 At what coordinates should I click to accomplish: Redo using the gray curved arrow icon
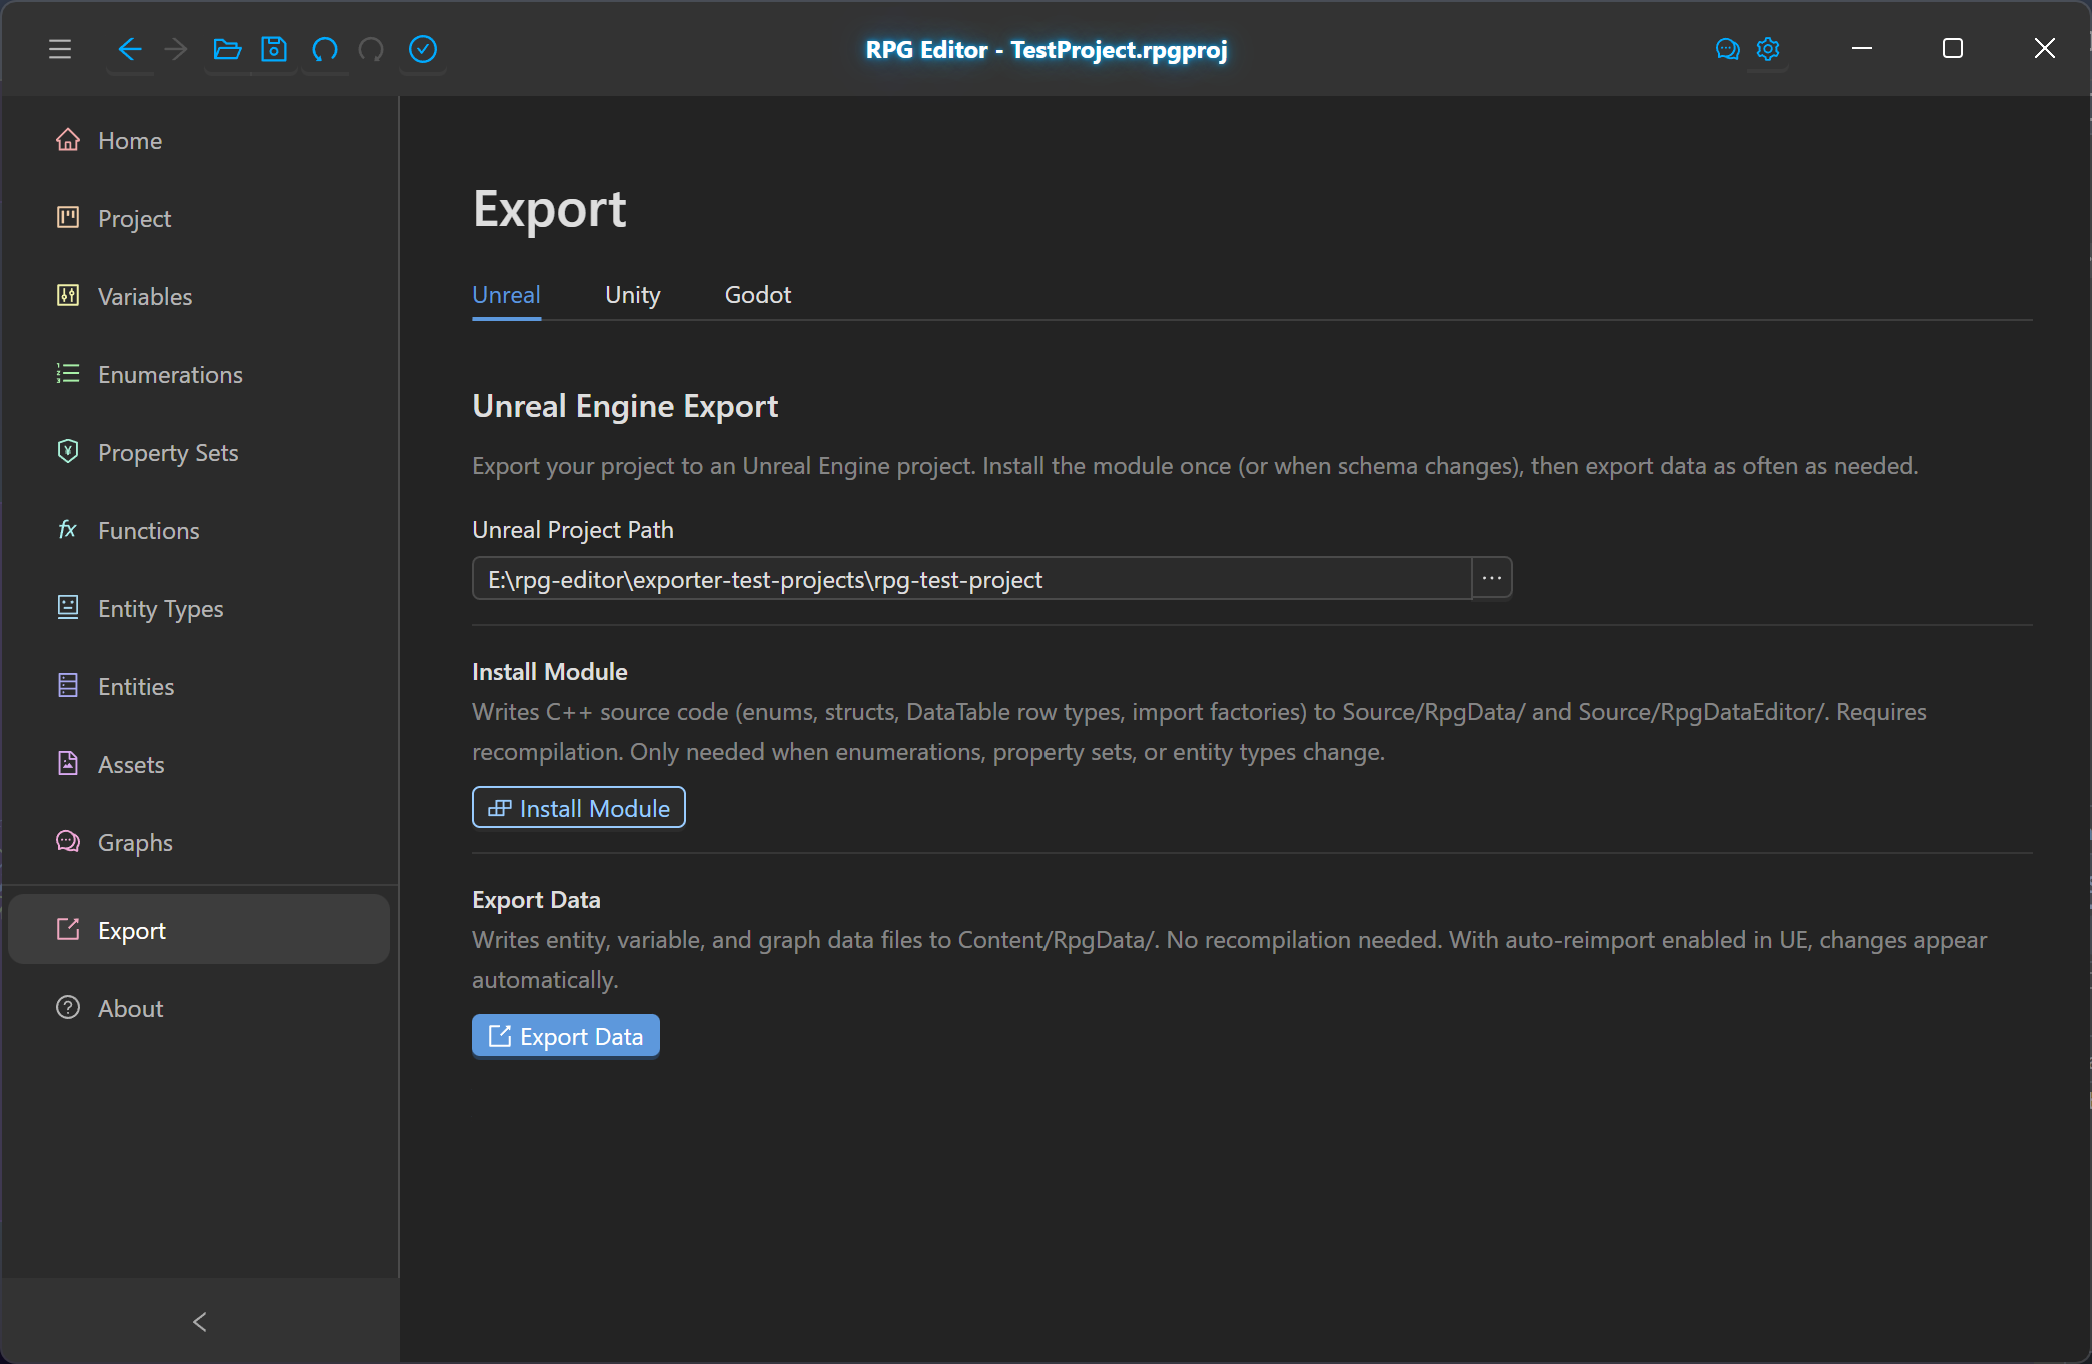pyautogui.click(x=371, y=49)
